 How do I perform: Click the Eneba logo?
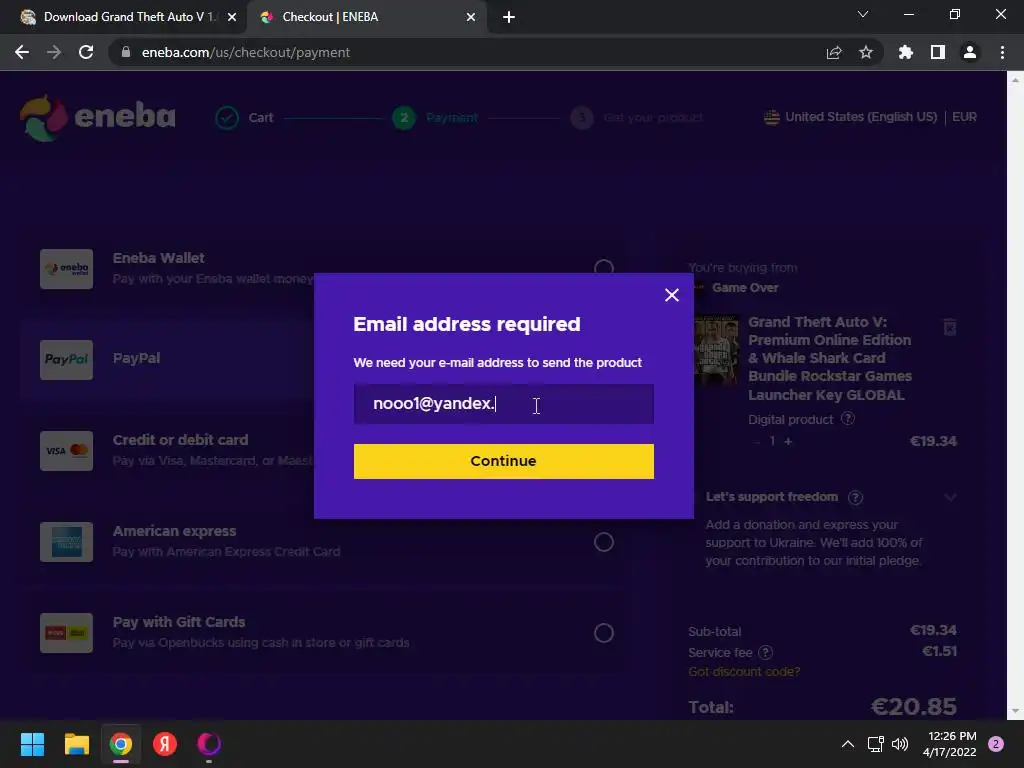[97, 118]
